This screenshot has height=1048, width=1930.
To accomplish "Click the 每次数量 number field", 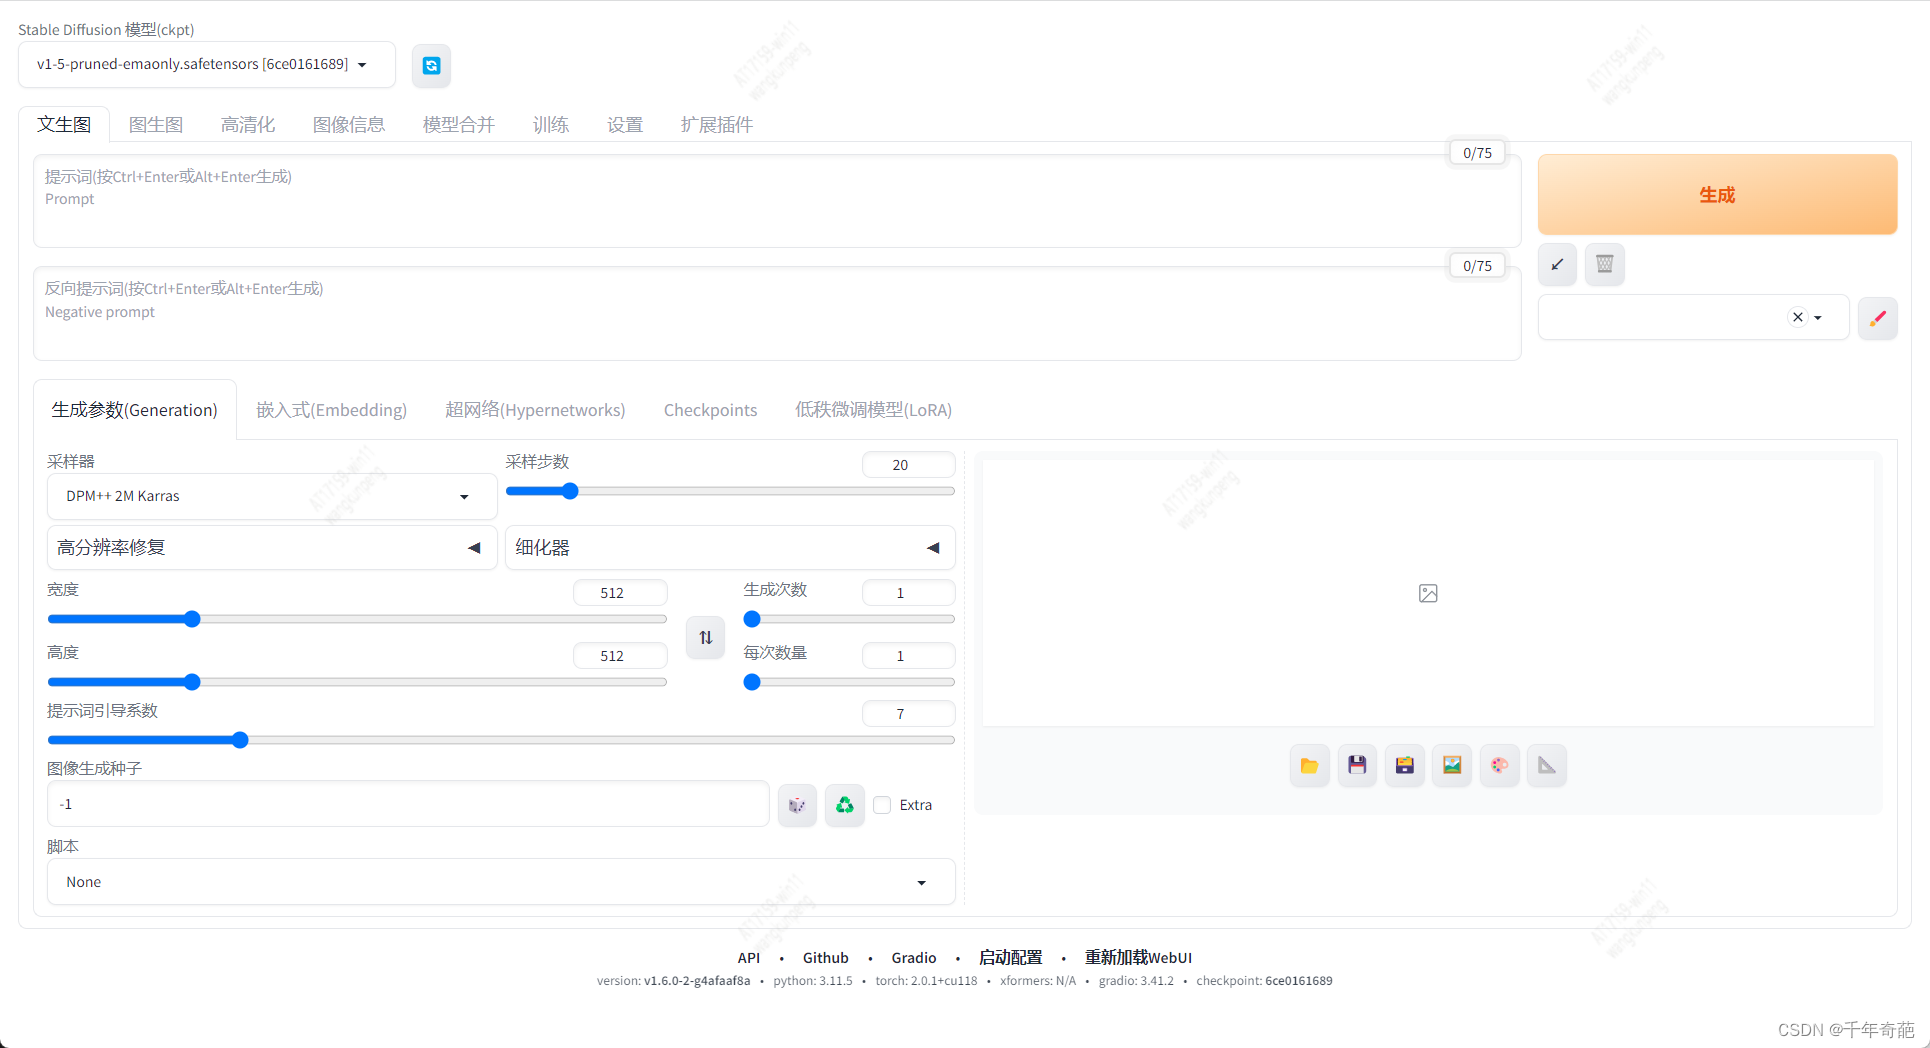I will [x=908, y=656].
